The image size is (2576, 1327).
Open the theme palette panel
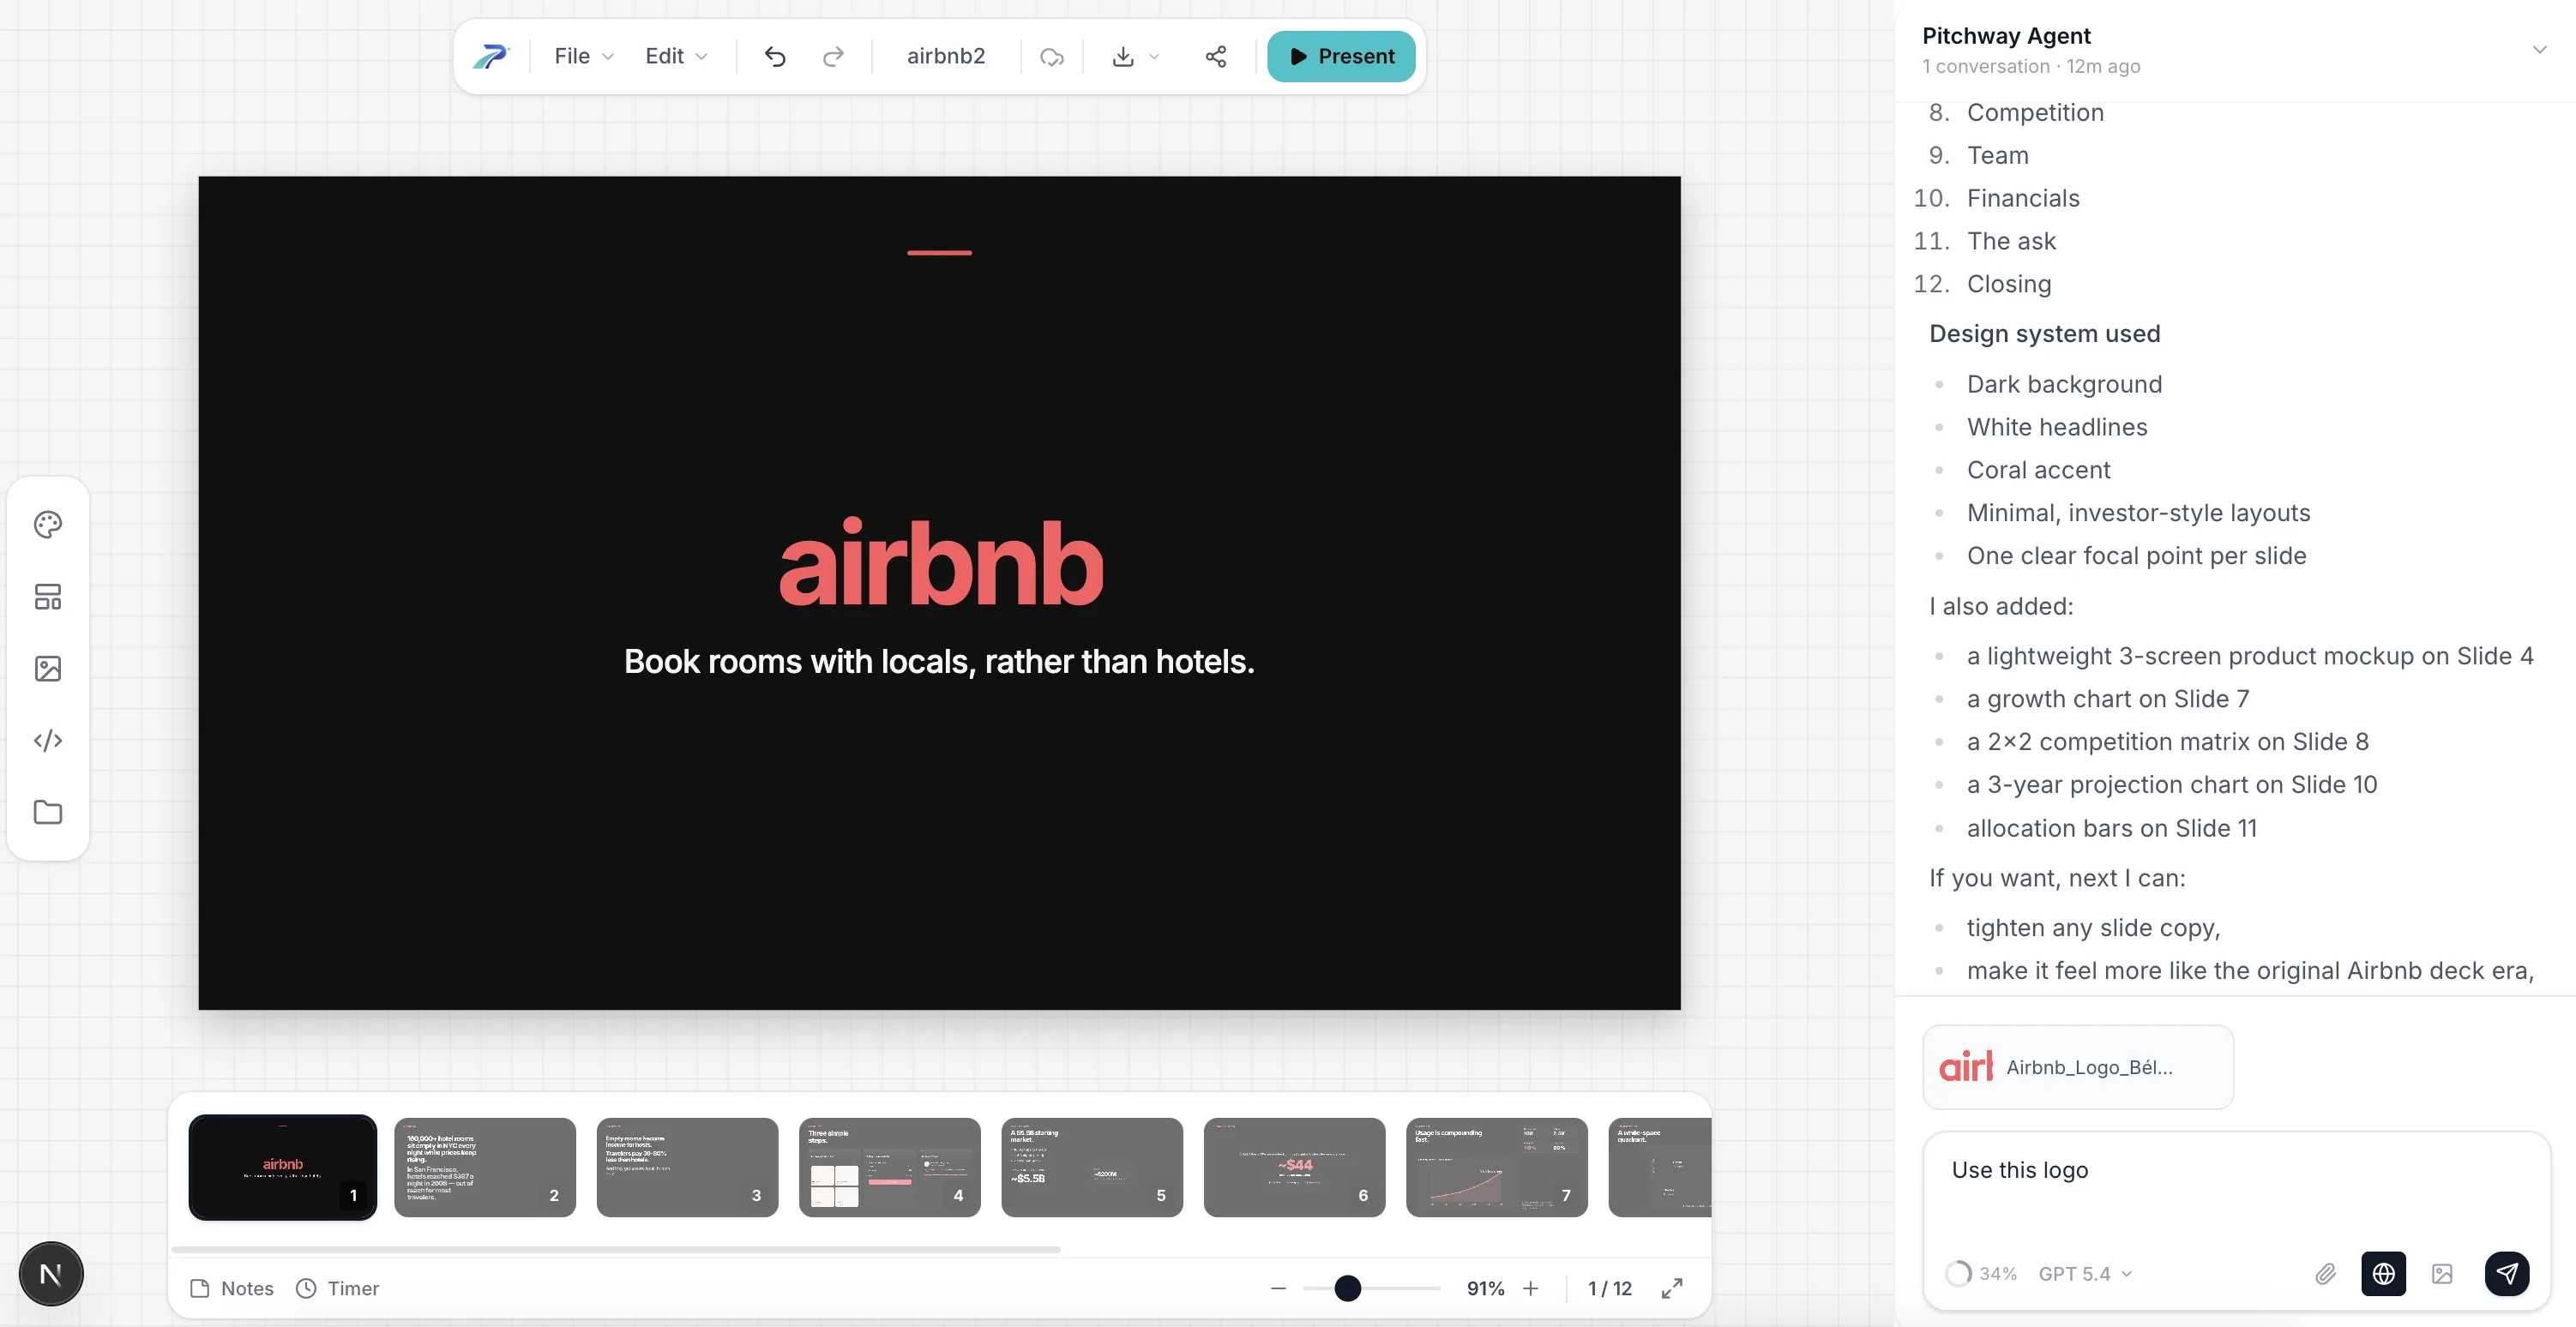click(47, 524)
